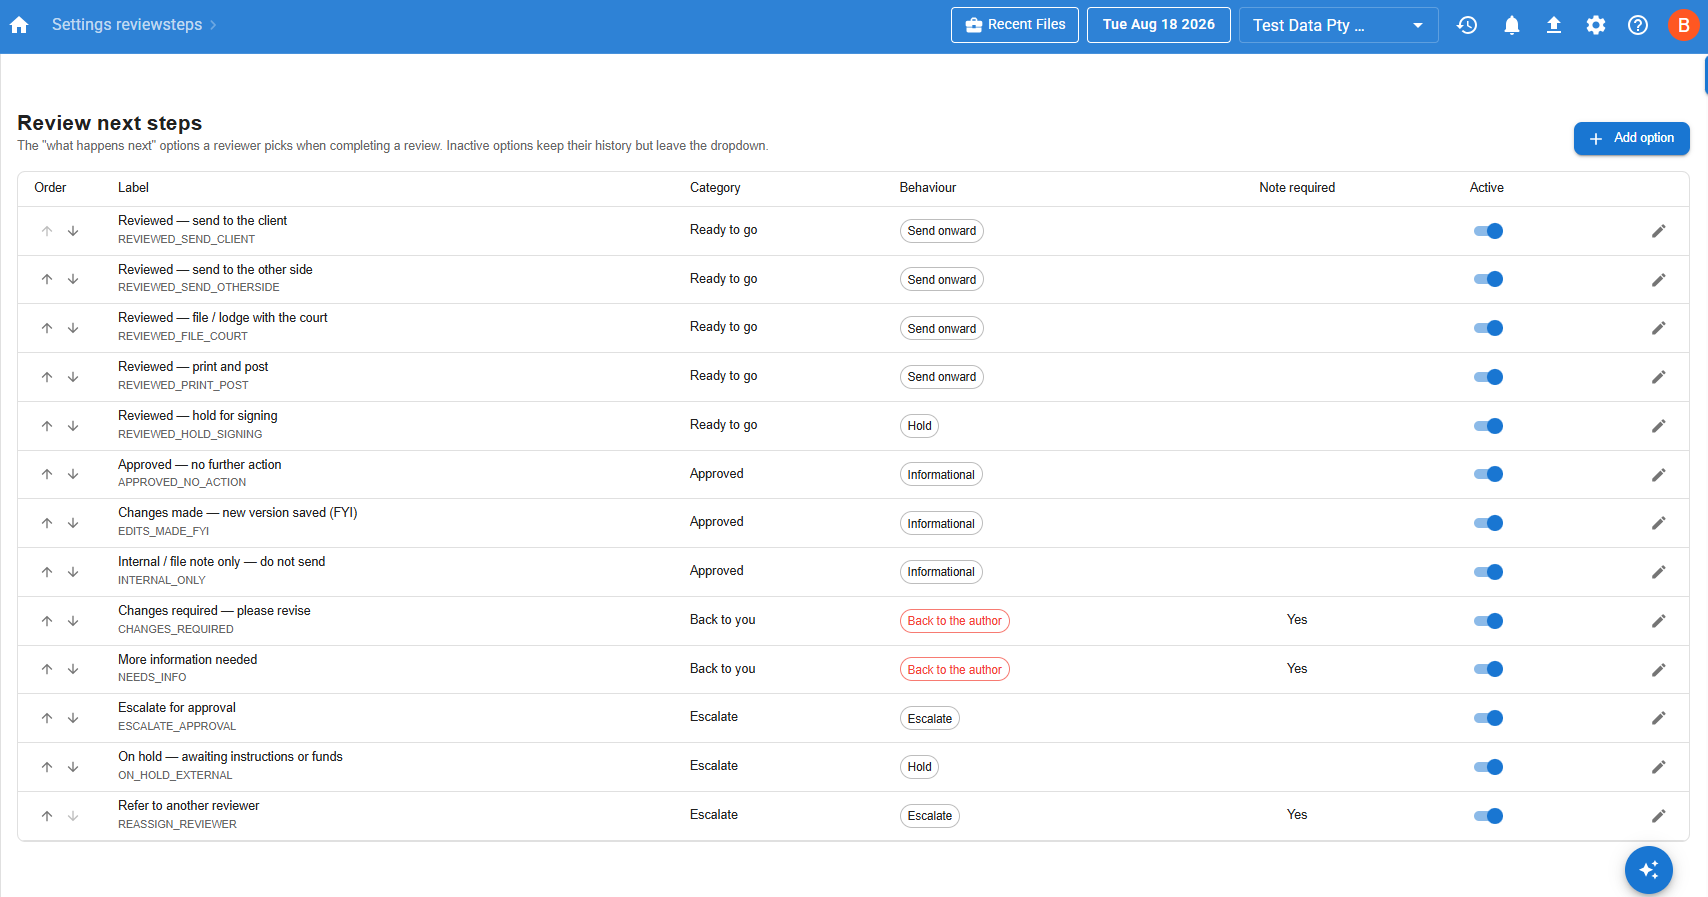Image resolution: width=1708 pixels, height=897 pixels.
Task: Click the Tue Aug 18 2026 date button
Action: [1159, 25]
